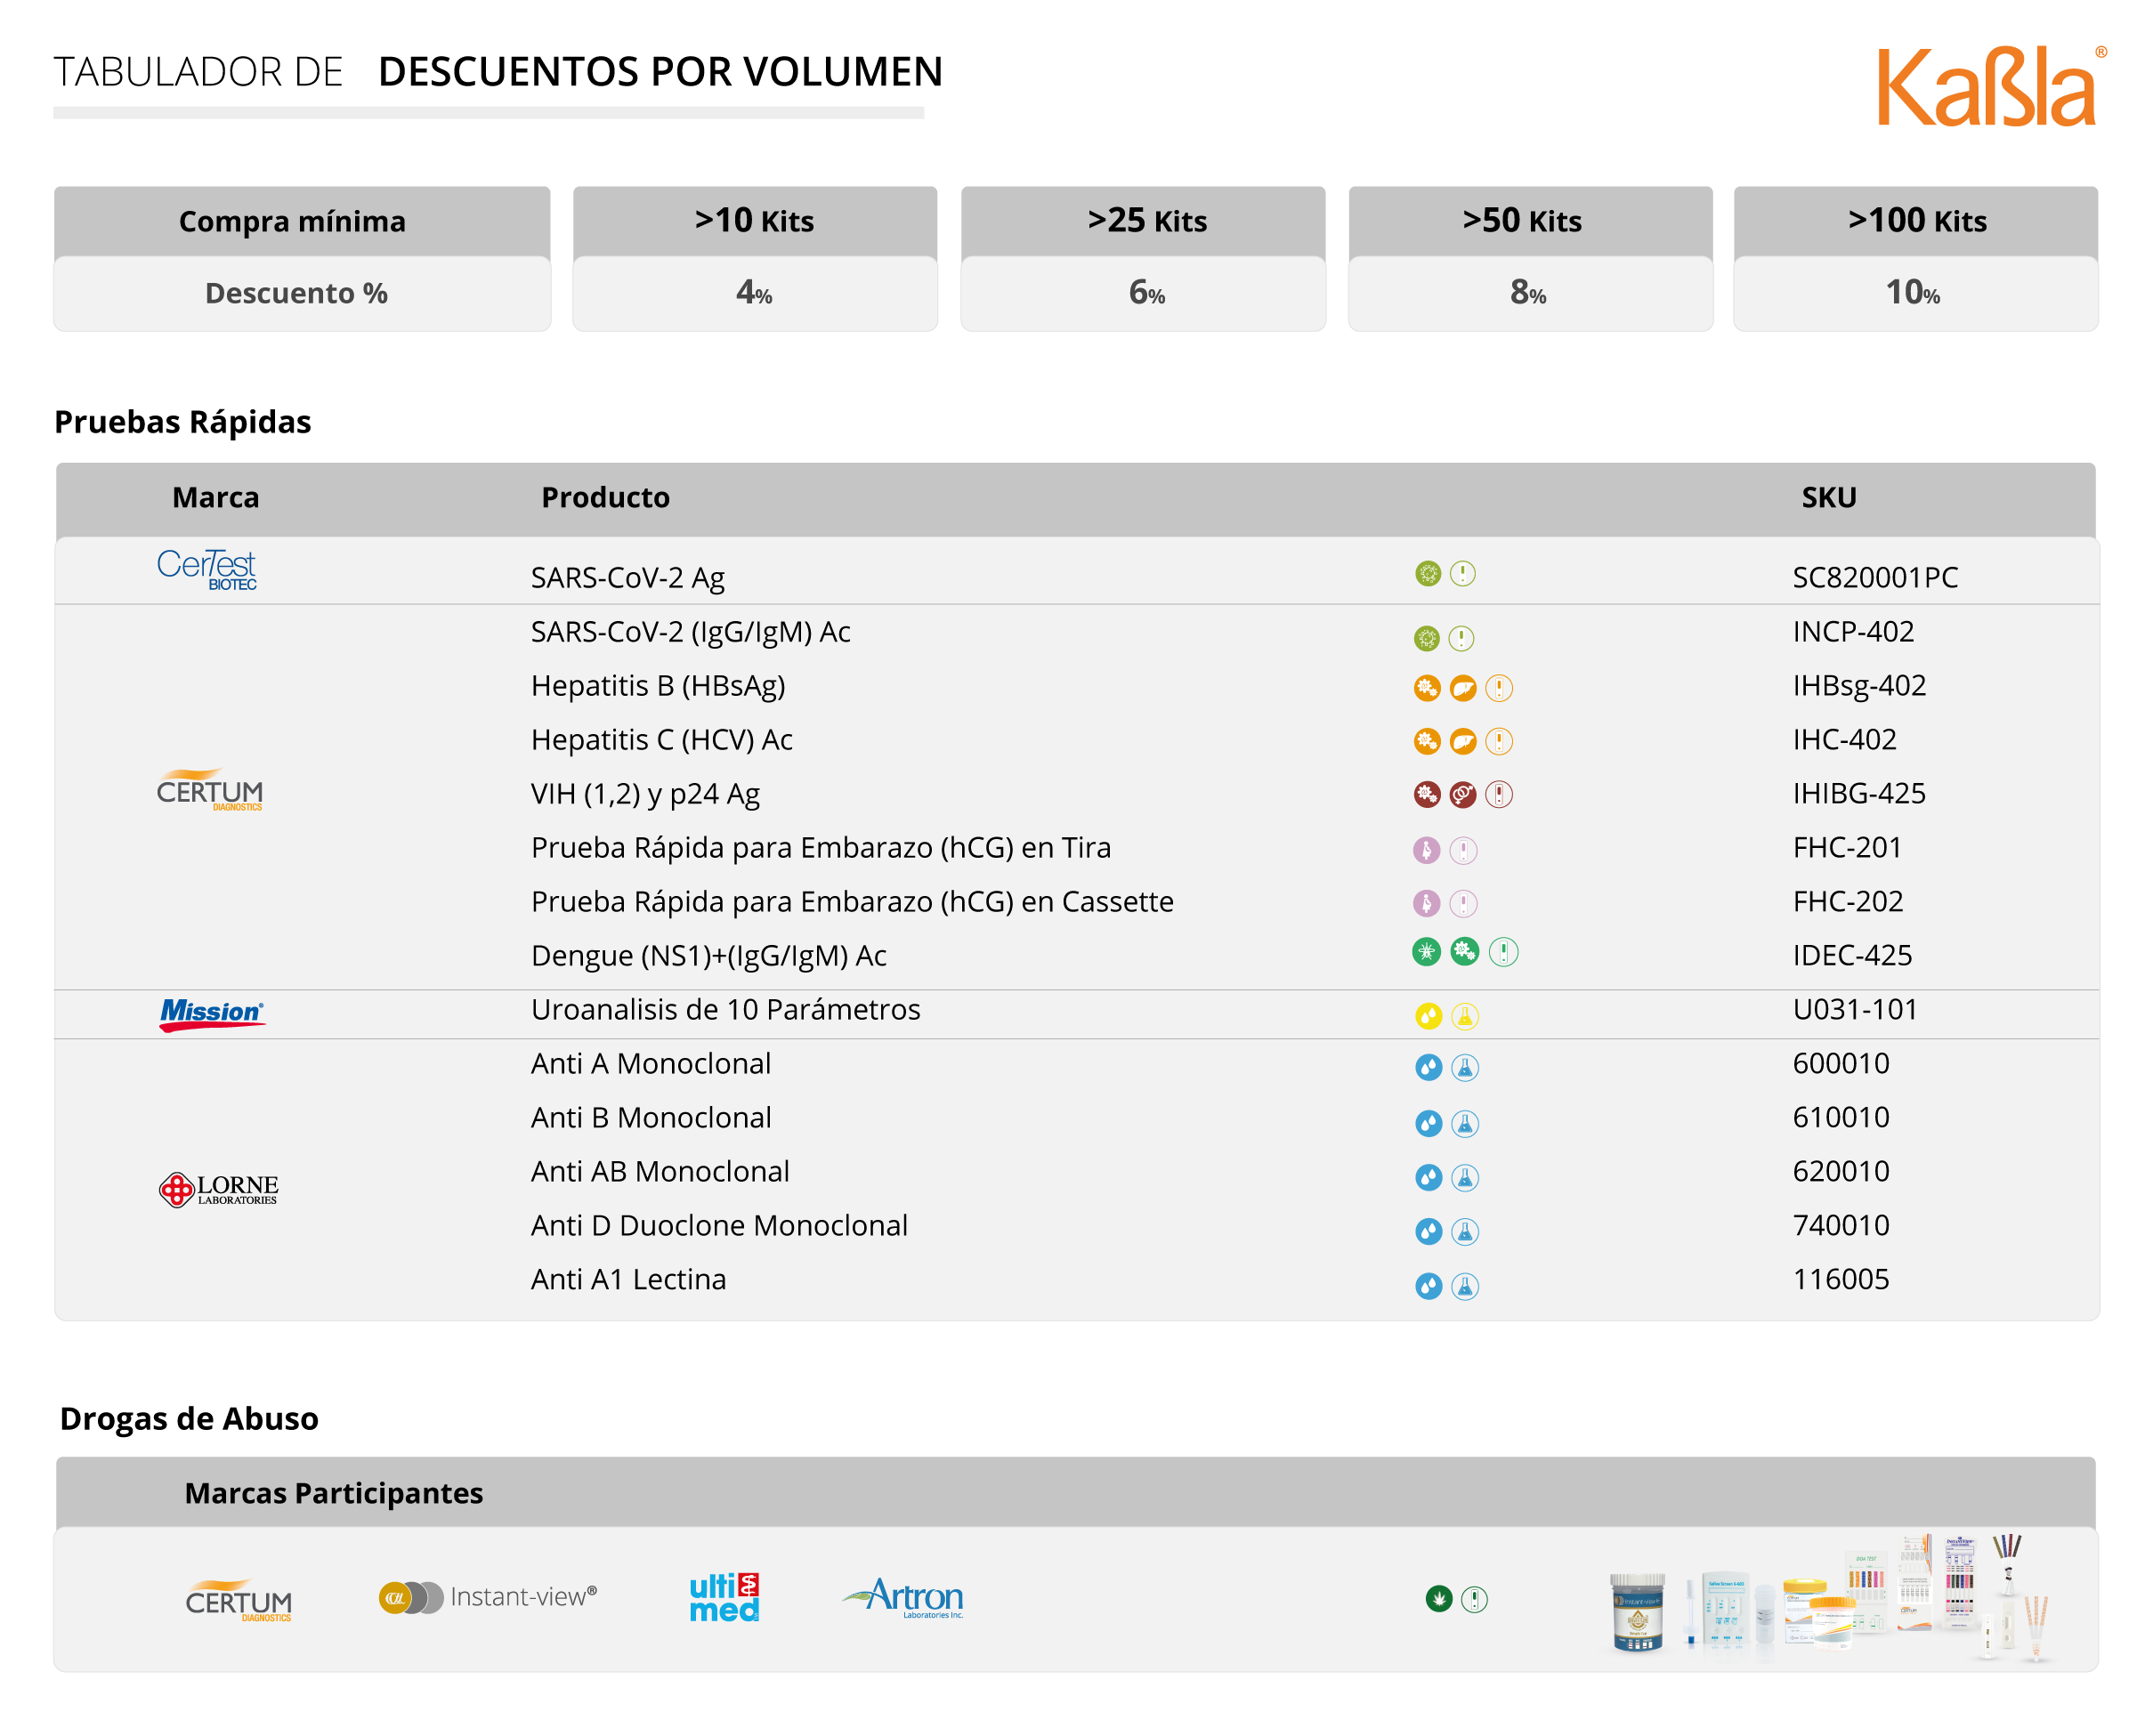The width and height of the screenshot is (2153, 1736).
Task: Click the SKU column header
Action: (x=1828, y=497)
